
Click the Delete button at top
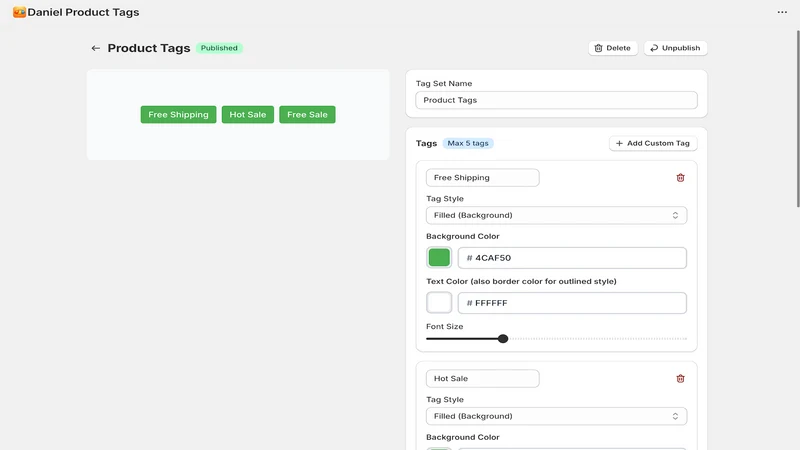tap(613, 48)
